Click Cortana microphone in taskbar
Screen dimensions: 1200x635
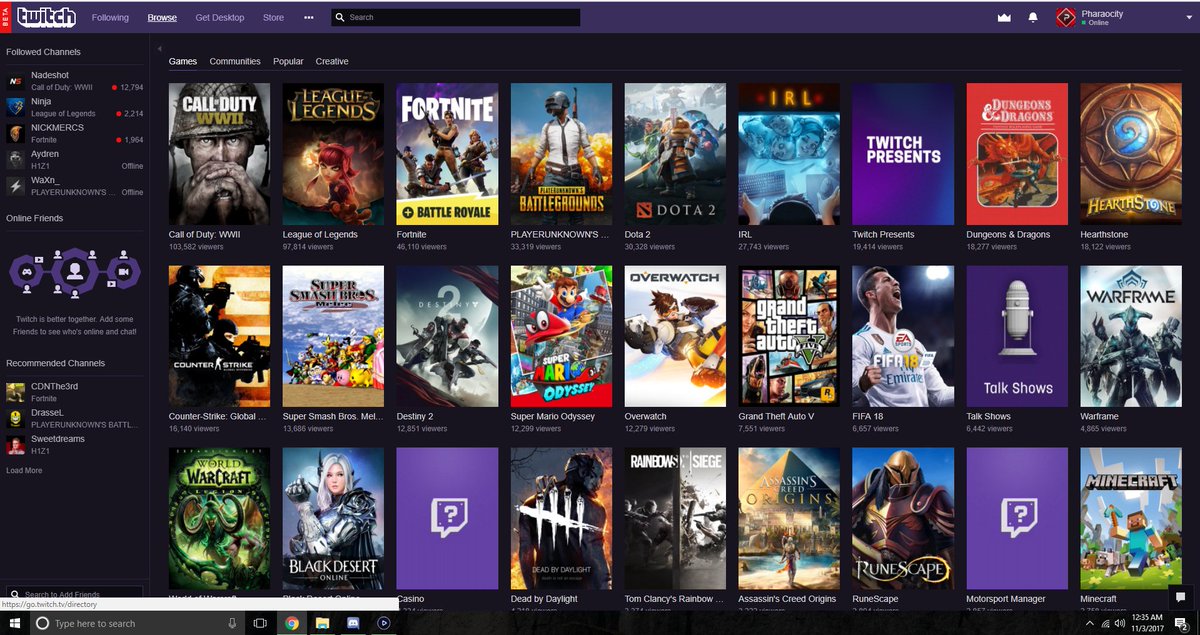point(232,623)
